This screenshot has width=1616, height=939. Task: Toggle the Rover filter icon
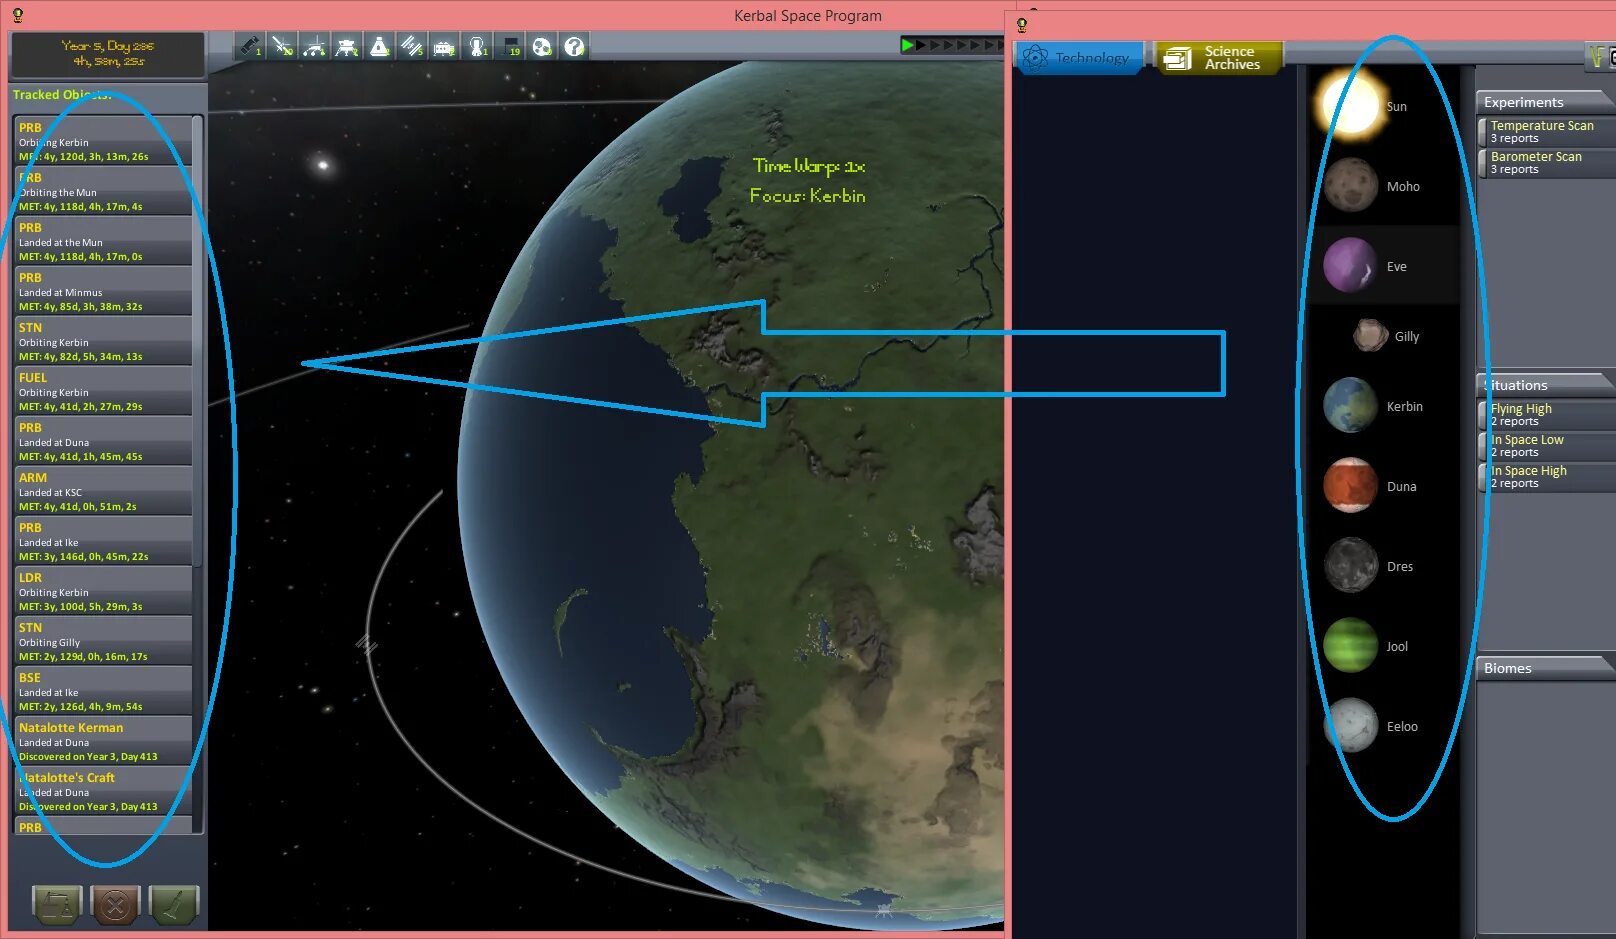pyautogui.click(x=314, y=46)
